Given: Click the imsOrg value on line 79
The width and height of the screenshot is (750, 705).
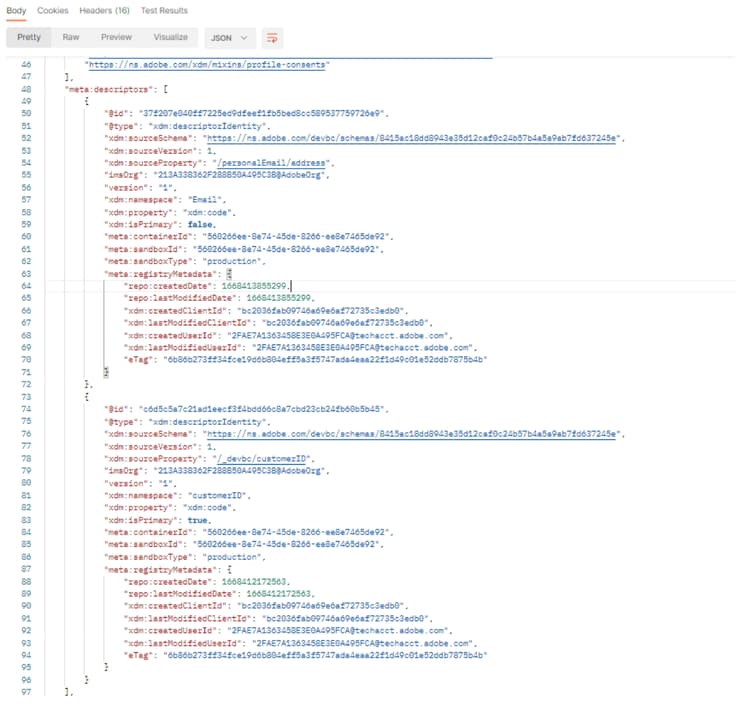Looking at the screenshot, I should [x=242, y=471].
